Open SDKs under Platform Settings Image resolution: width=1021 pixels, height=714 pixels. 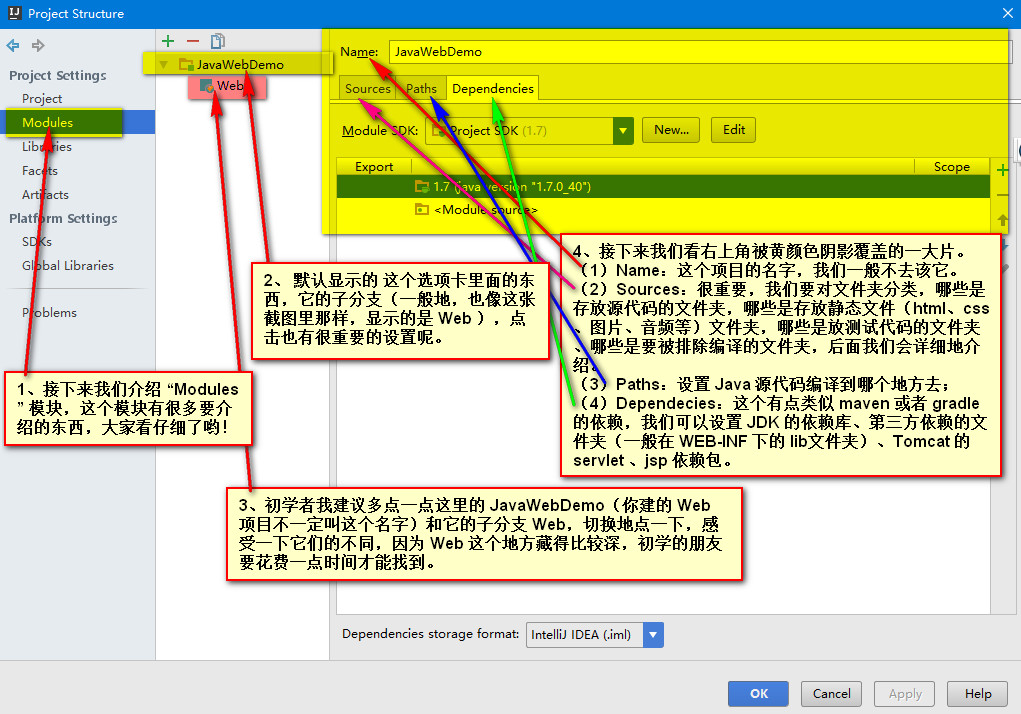pyautogui.click(x=36, y=241)
